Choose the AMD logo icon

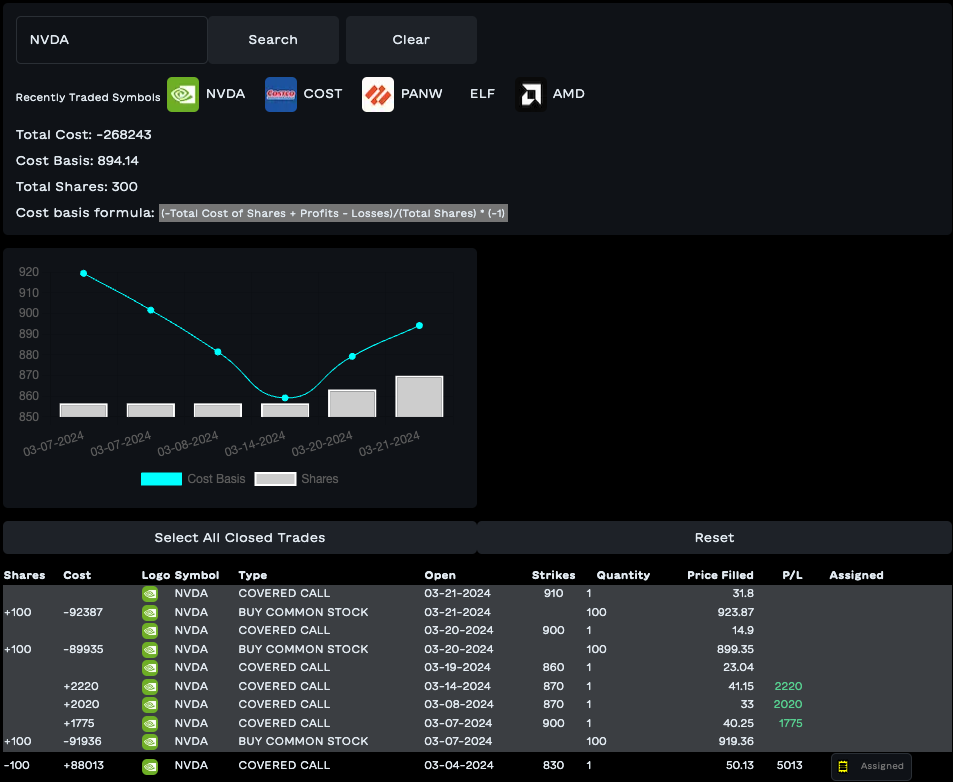[531, 94]
